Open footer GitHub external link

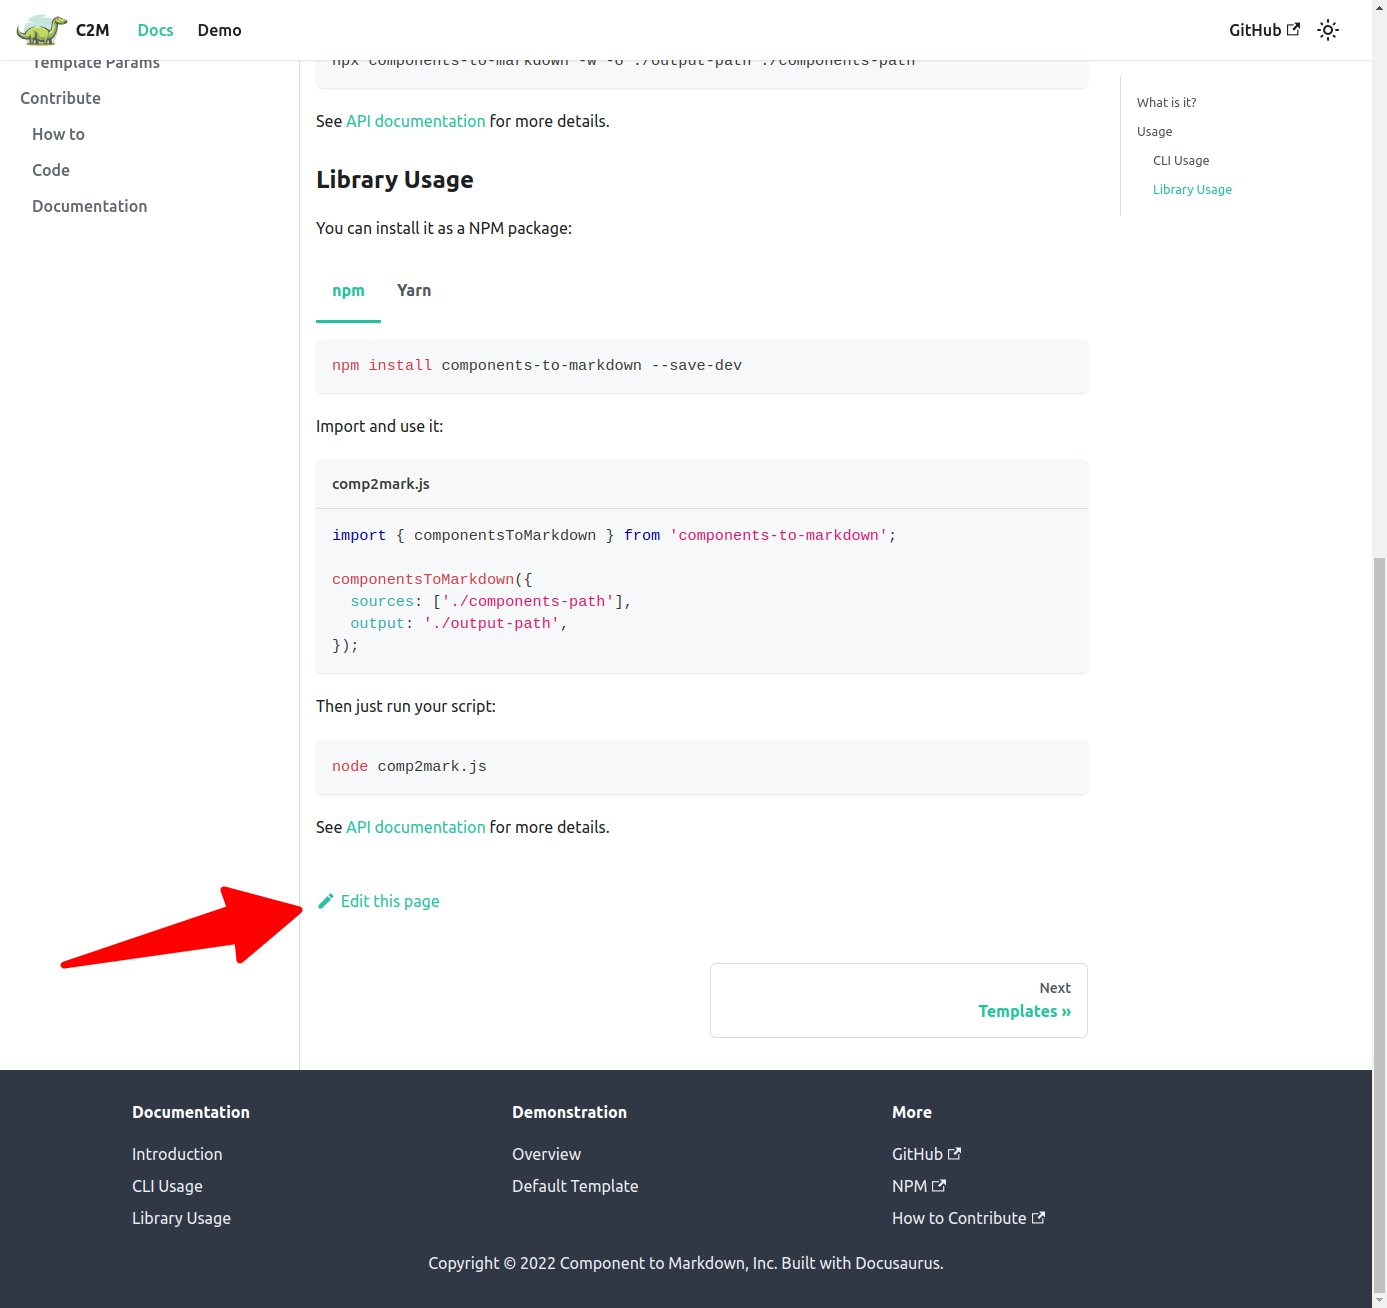pyautogui.click(x=926, y=1154)
